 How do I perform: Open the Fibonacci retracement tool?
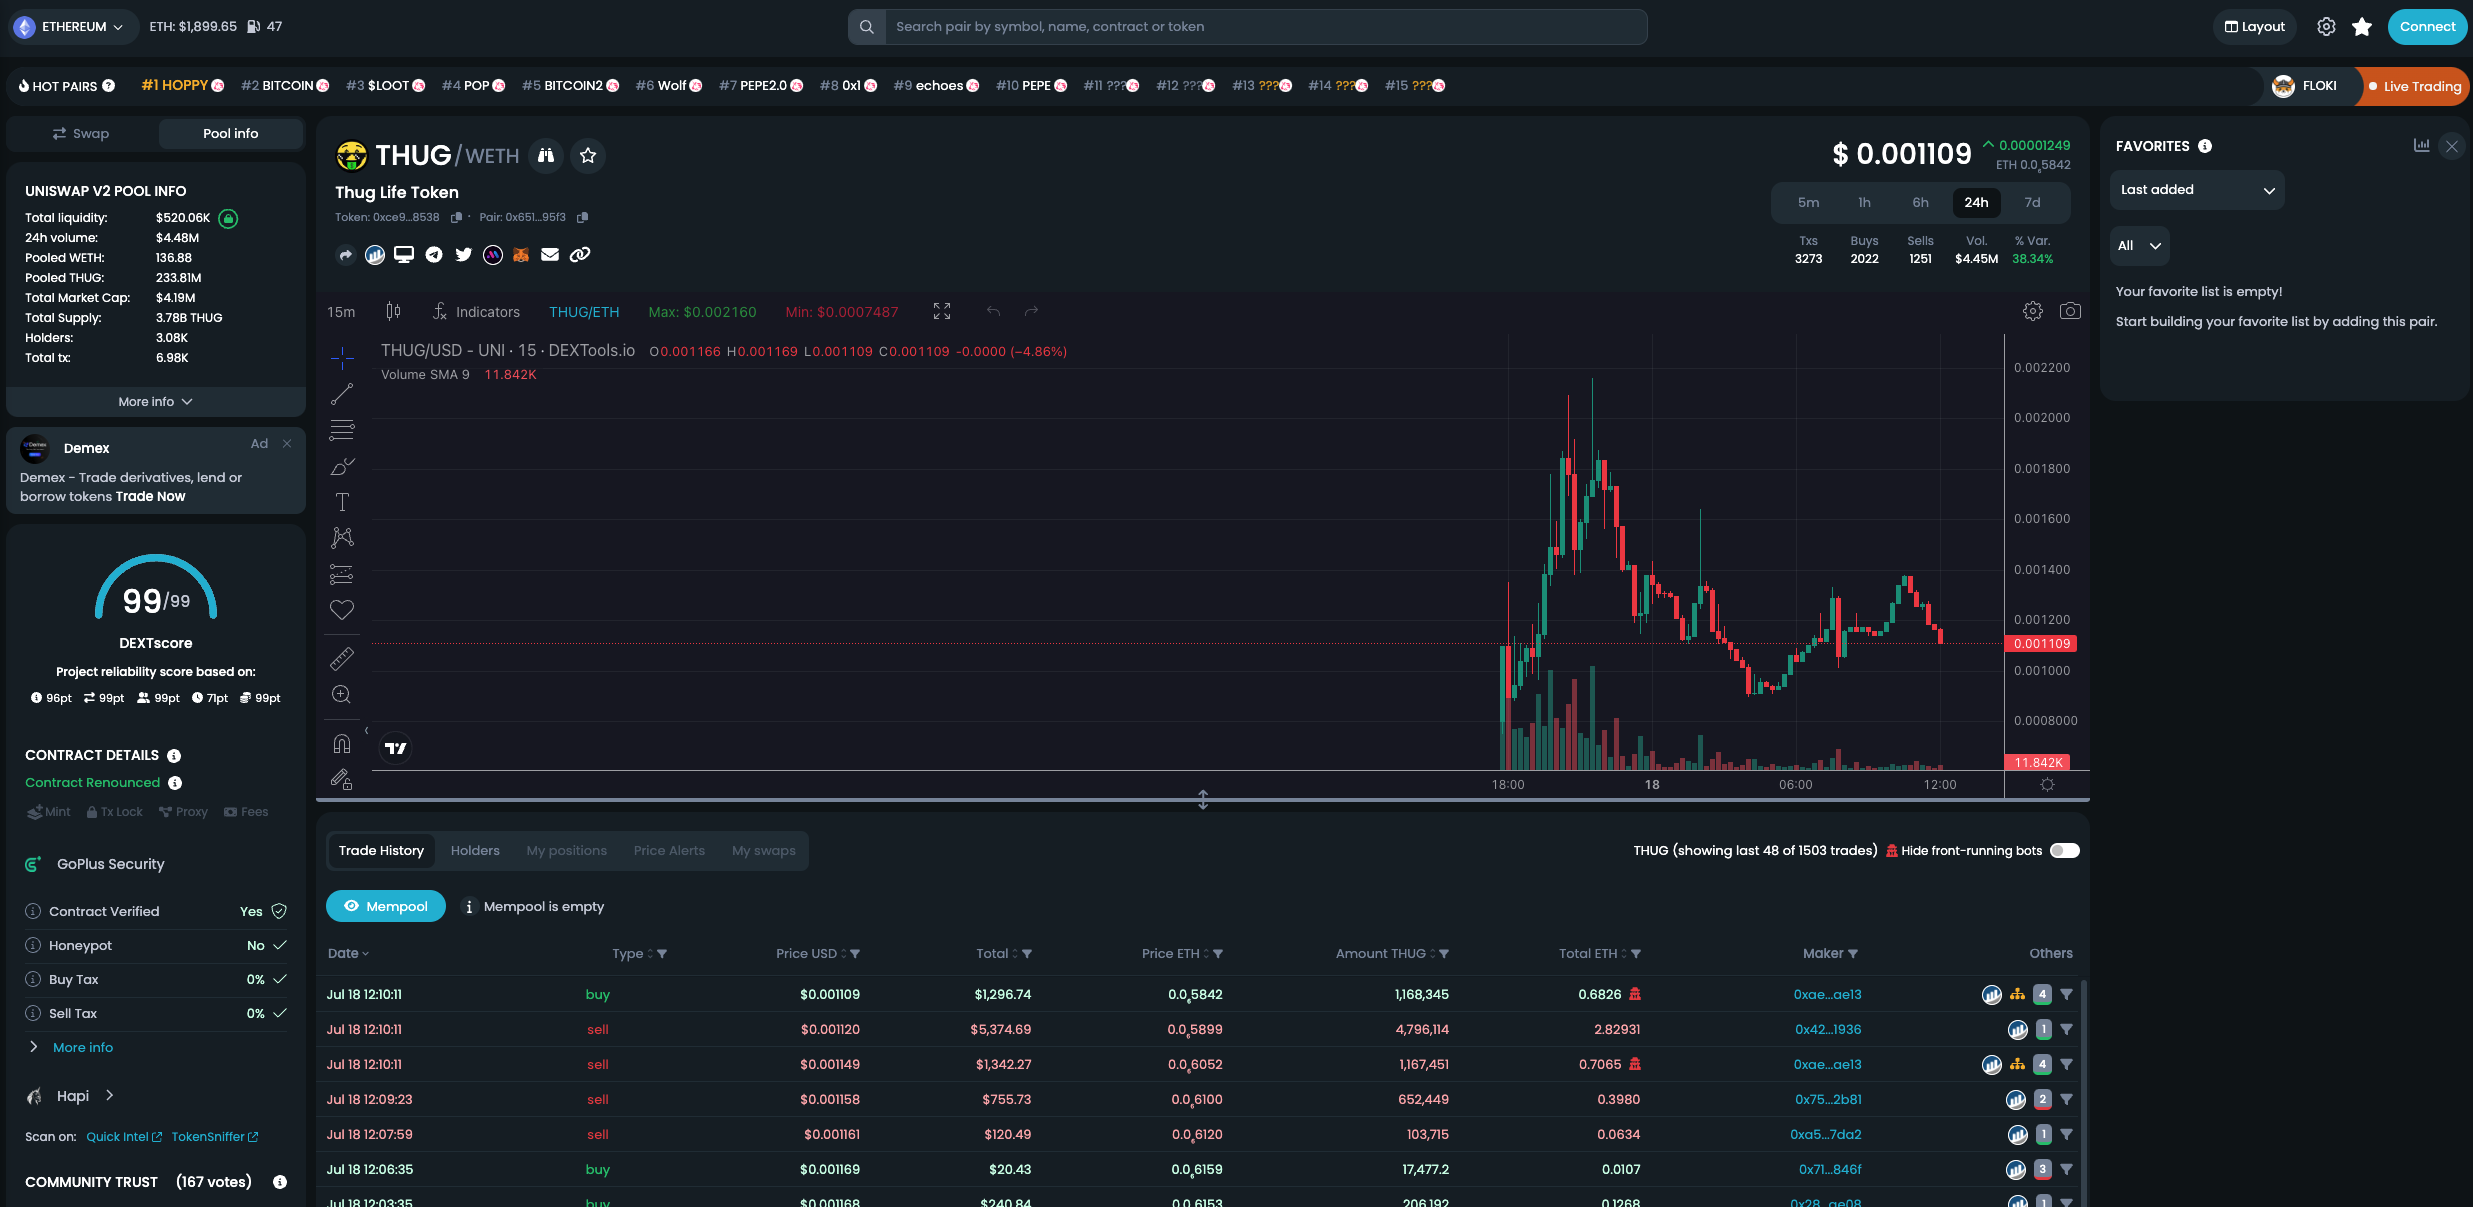pos(342,430)
